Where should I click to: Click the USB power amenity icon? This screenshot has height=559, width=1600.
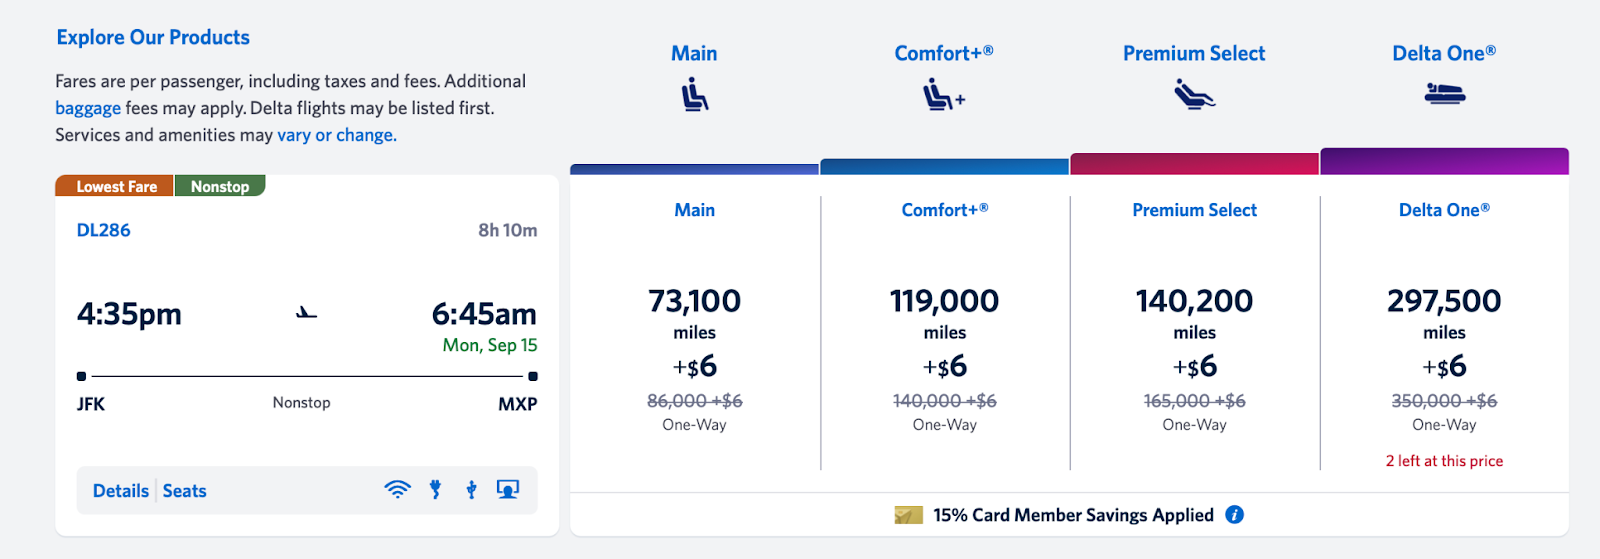(471, 490)
